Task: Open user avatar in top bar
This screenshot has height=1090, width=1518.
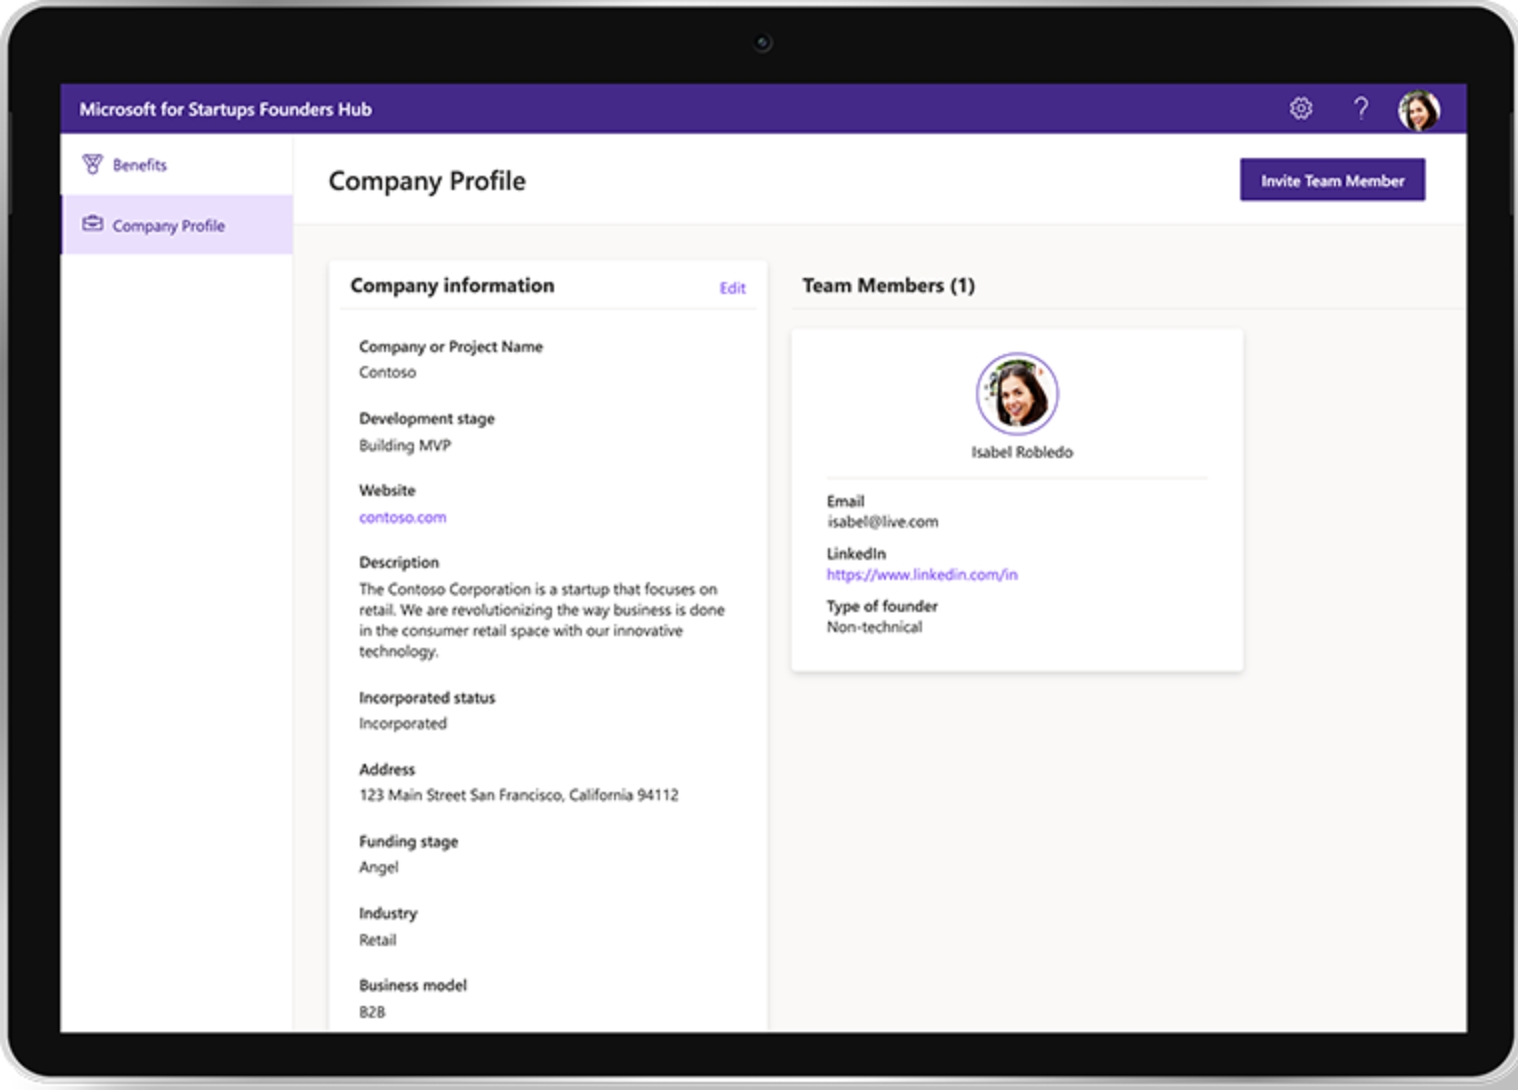Action: pos(1419,109)
